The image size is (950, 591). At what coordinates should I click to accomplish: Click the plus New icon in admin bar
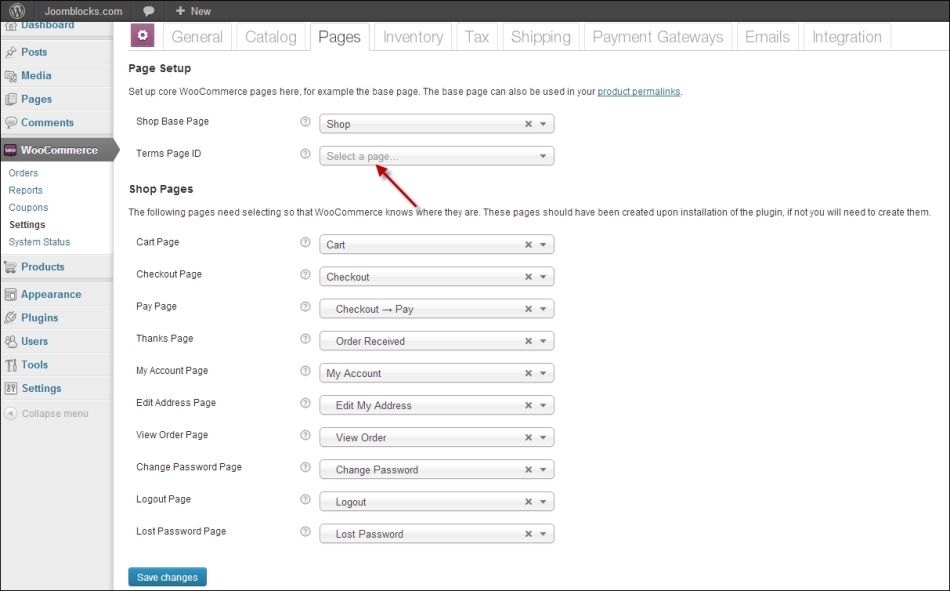(x=180, y=10)
